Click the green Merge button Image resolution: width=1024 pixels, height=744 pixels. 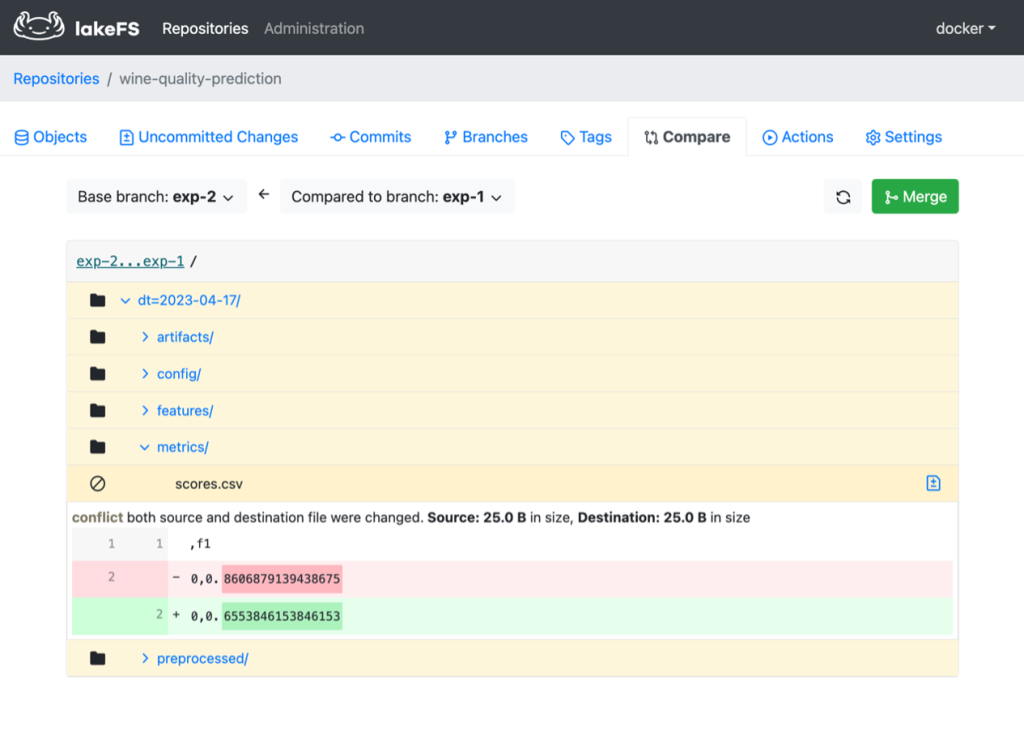point(915,197)
